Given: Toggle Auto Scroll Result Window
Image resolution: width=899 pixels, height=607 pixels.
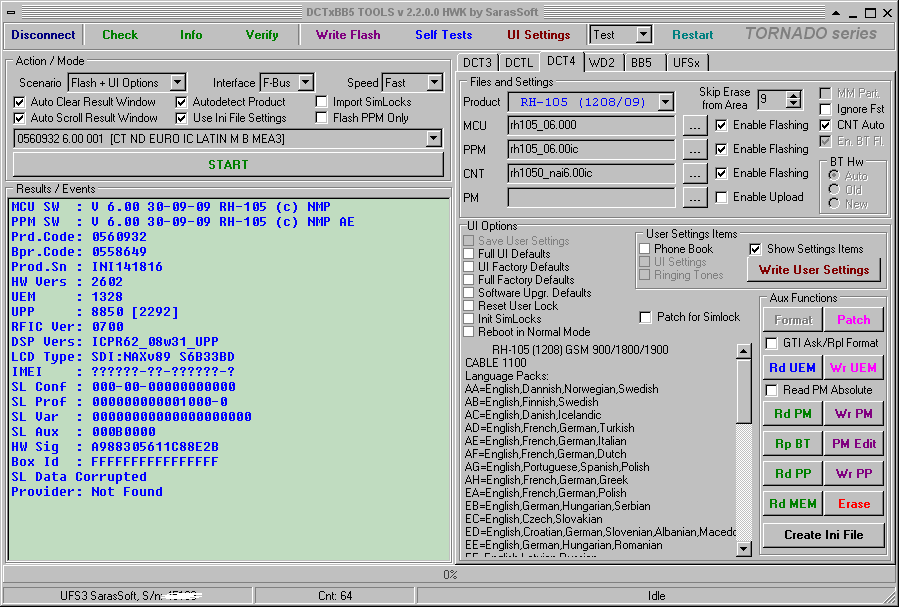Looking at the screenshot, I should [19, 118].
